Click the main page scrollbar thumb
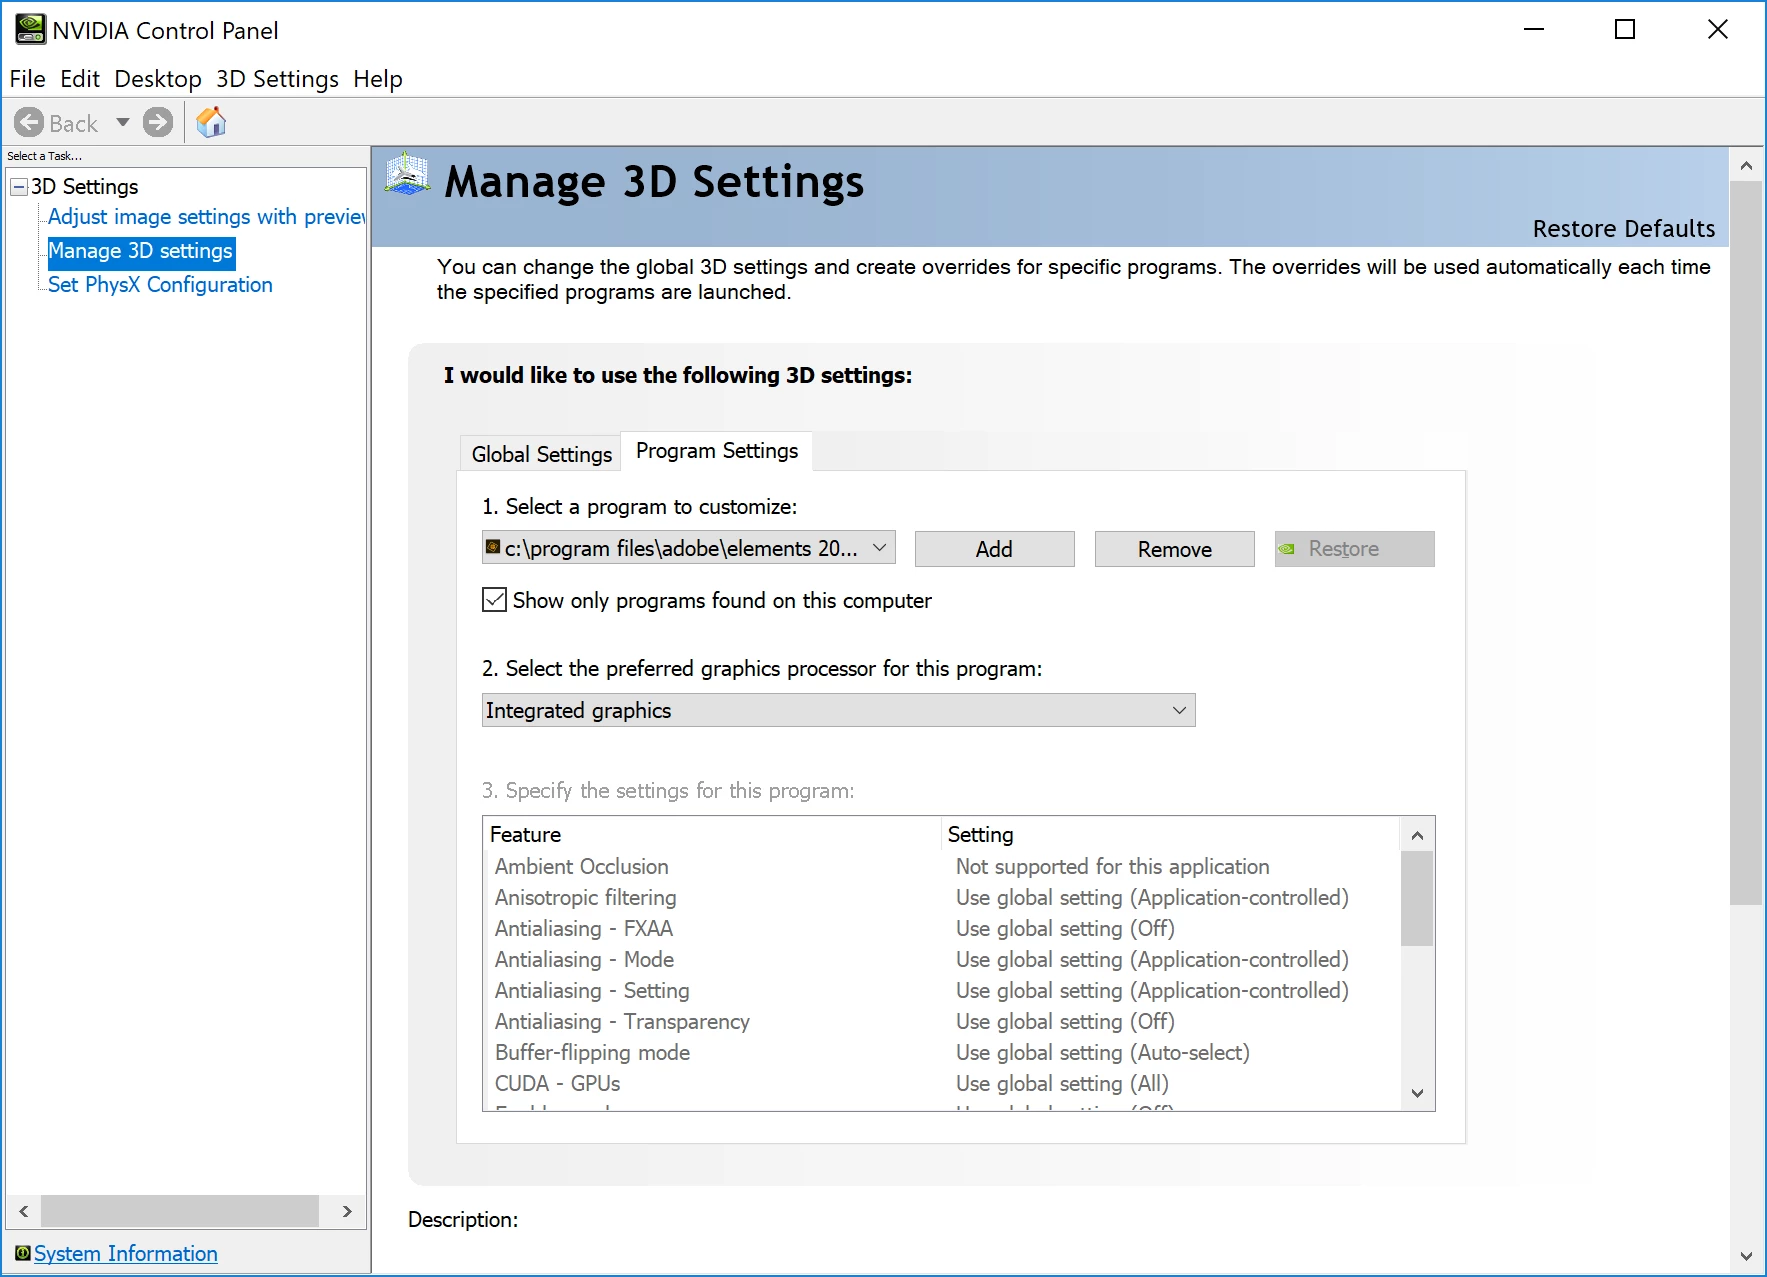Screen dimensions: 1767x1277 coord(1746,543)
